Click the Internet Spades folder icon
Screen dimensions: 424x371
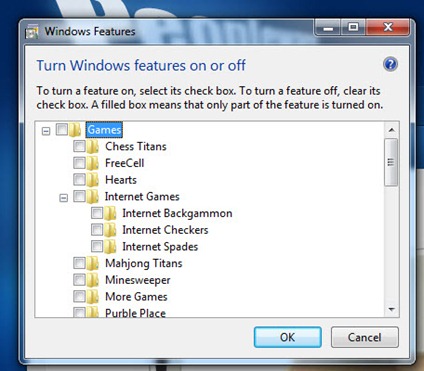(110, 246)
